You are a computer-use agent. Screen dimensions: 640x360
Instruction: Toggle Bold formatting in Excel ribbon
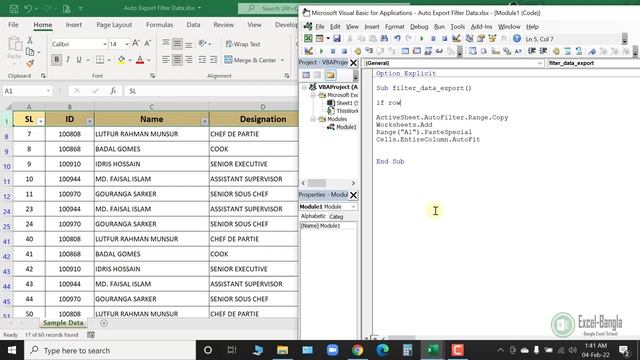click(56, 60)
